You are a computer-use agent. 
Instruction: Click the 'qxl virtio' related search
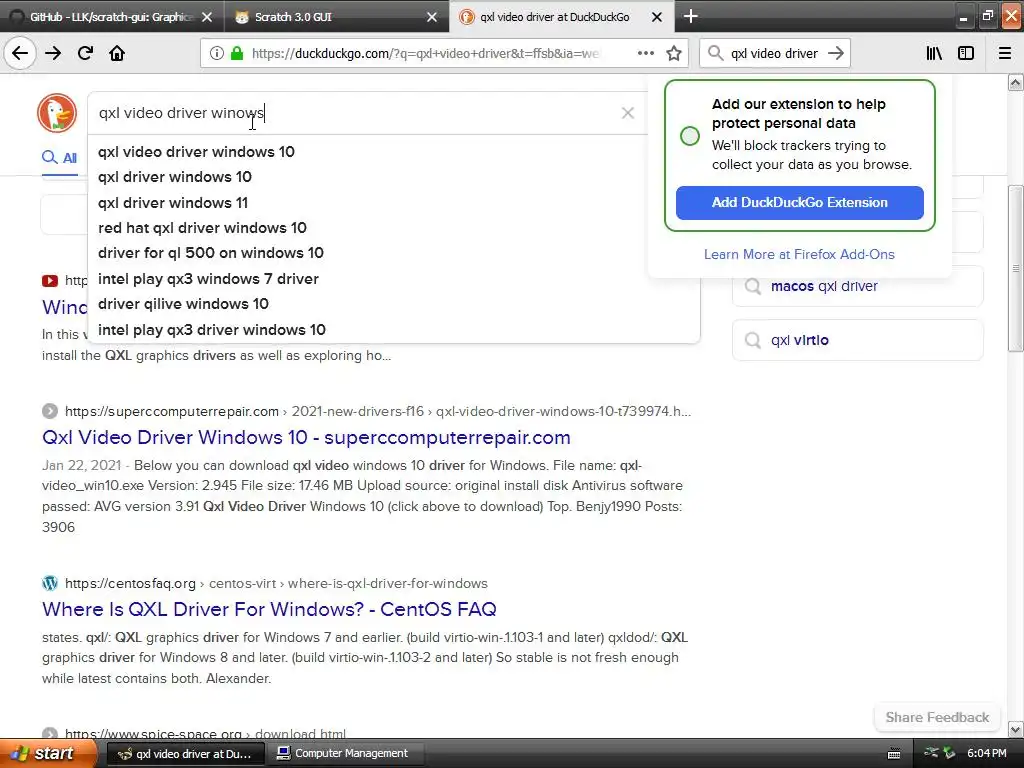tap(857, 340)
